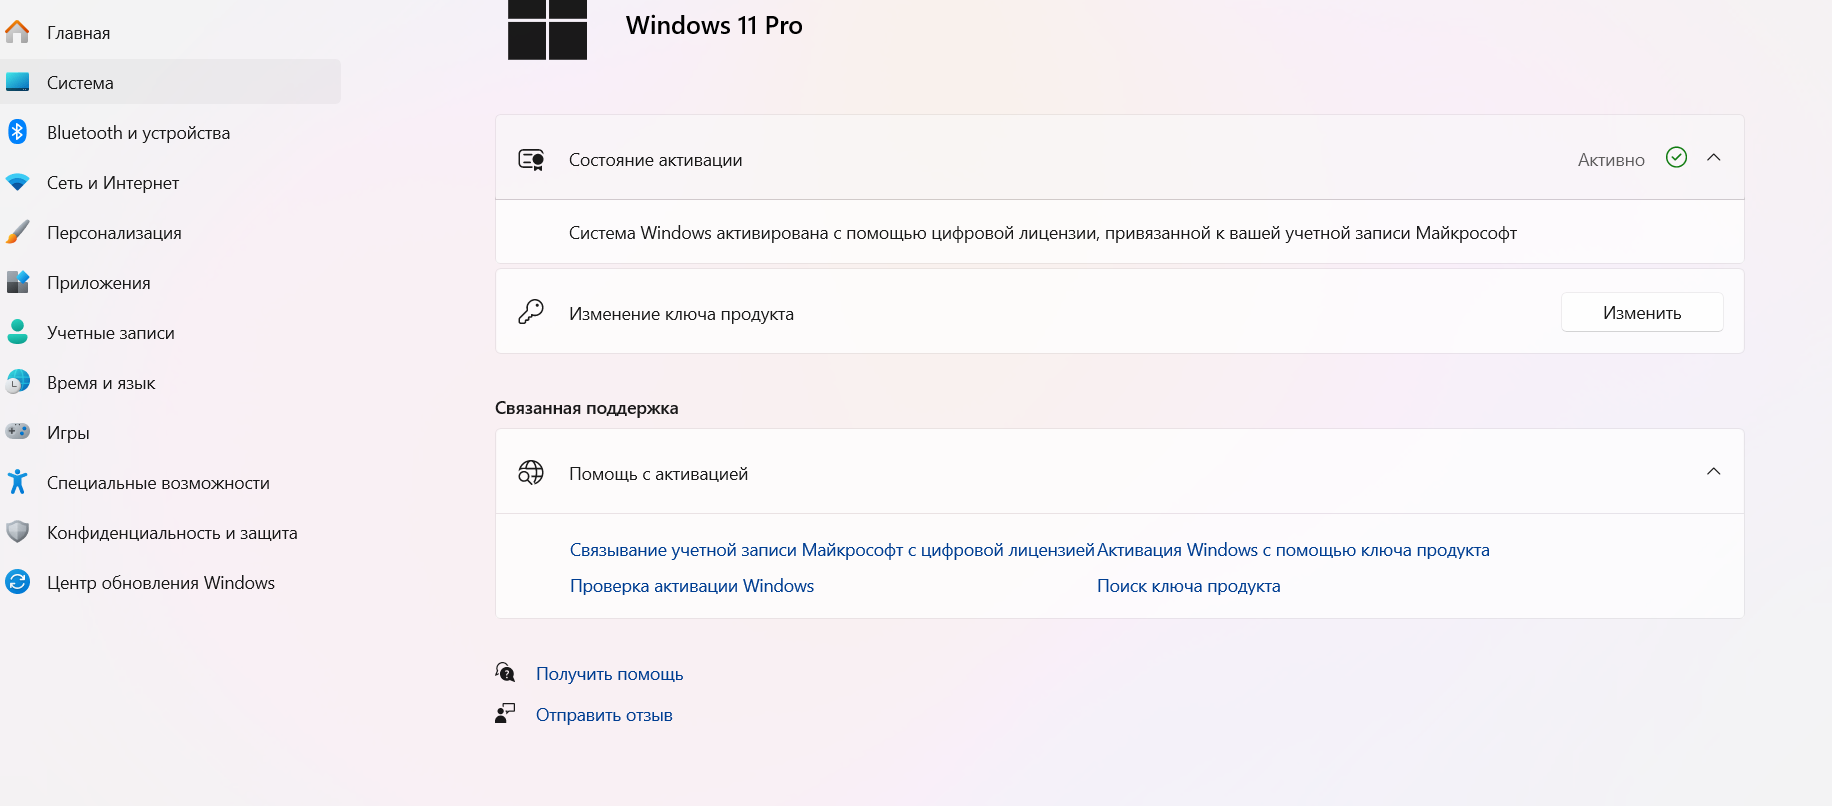The height and width of the screenshot is (806, 1832).
Task: Click the Time and language globe icon
Action: pyautogui.click(x=17, y=382)
